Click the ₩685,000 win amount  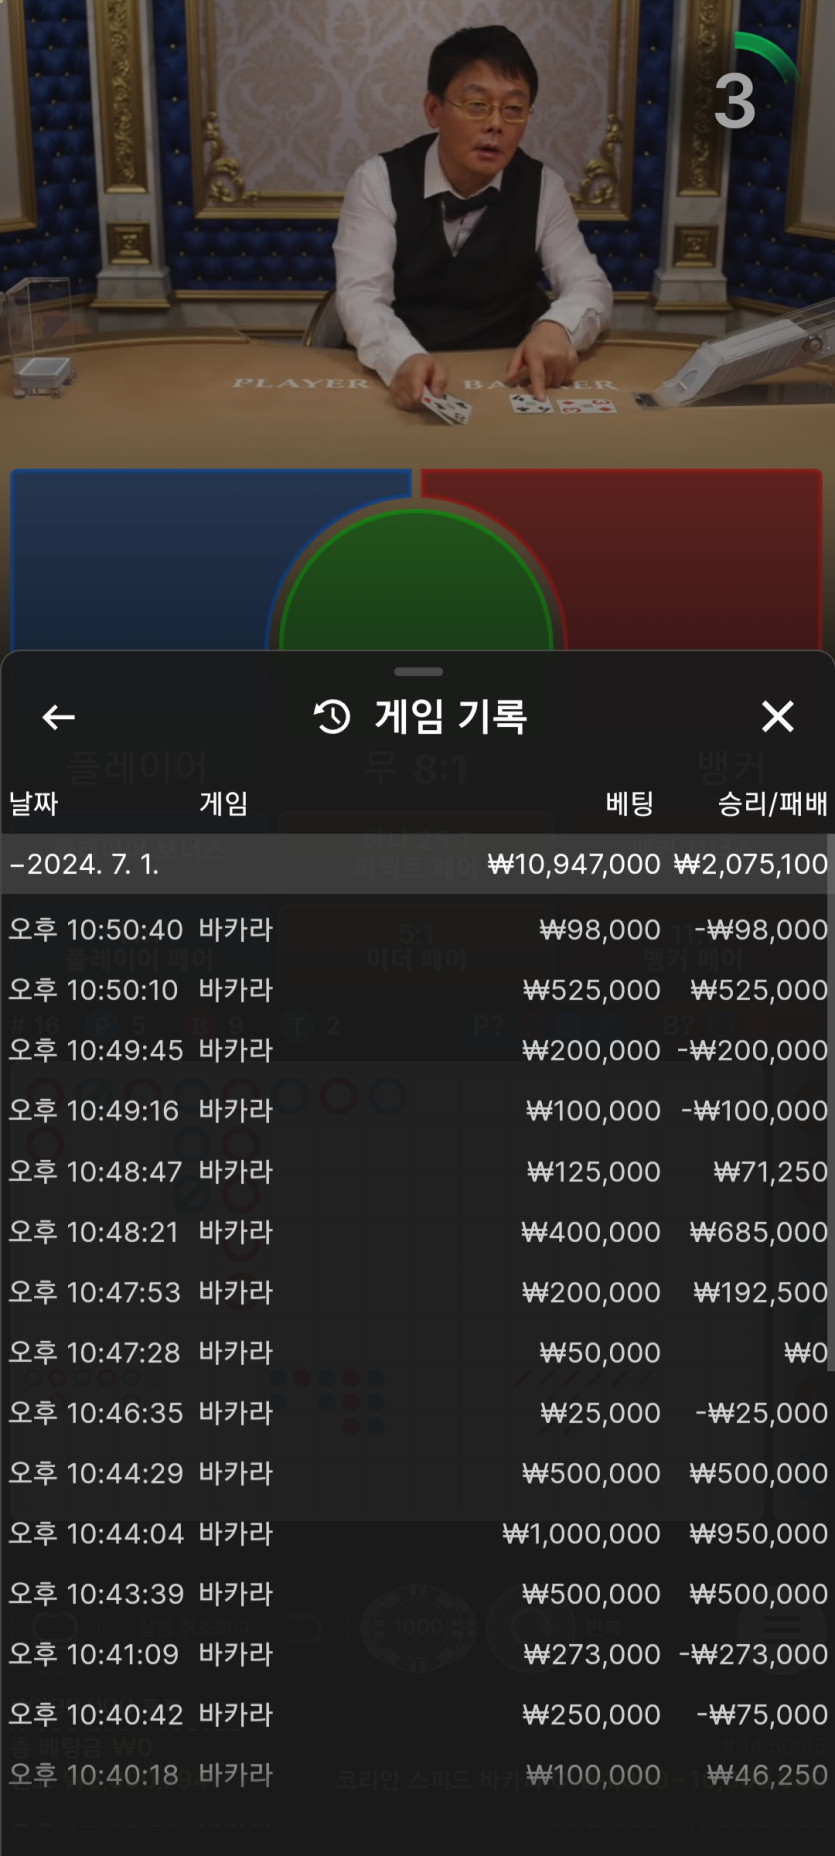[x=759, y=1232]
